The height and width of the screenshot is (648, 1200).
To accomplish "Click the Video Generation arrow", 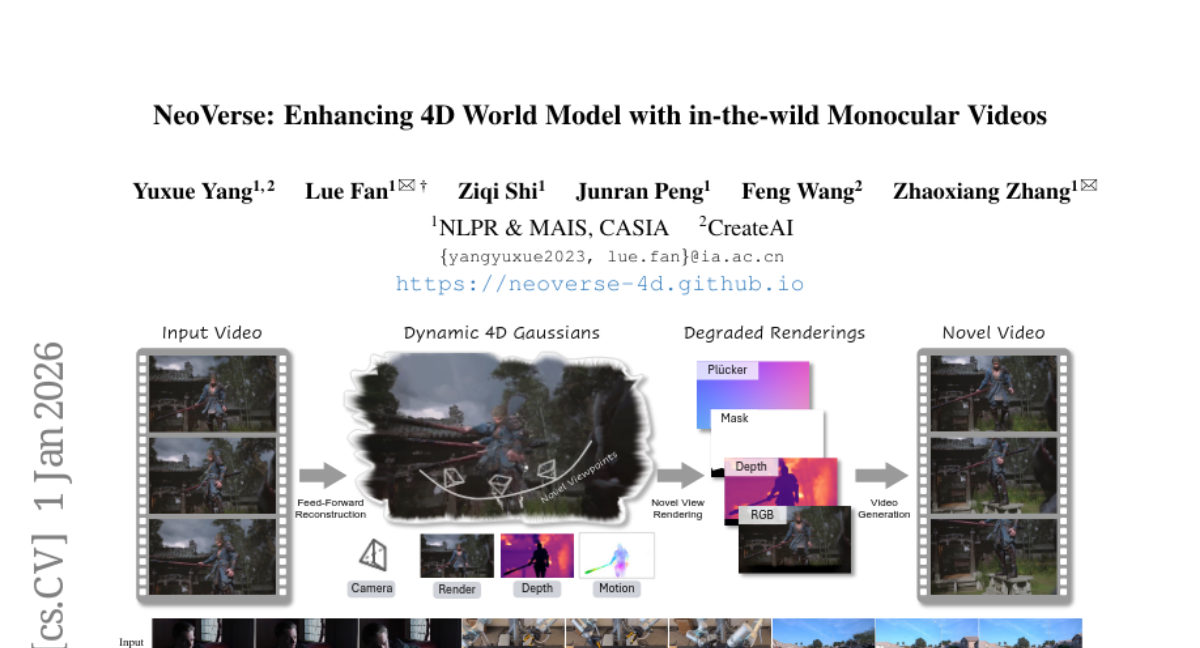I will [x=882, y=476].
